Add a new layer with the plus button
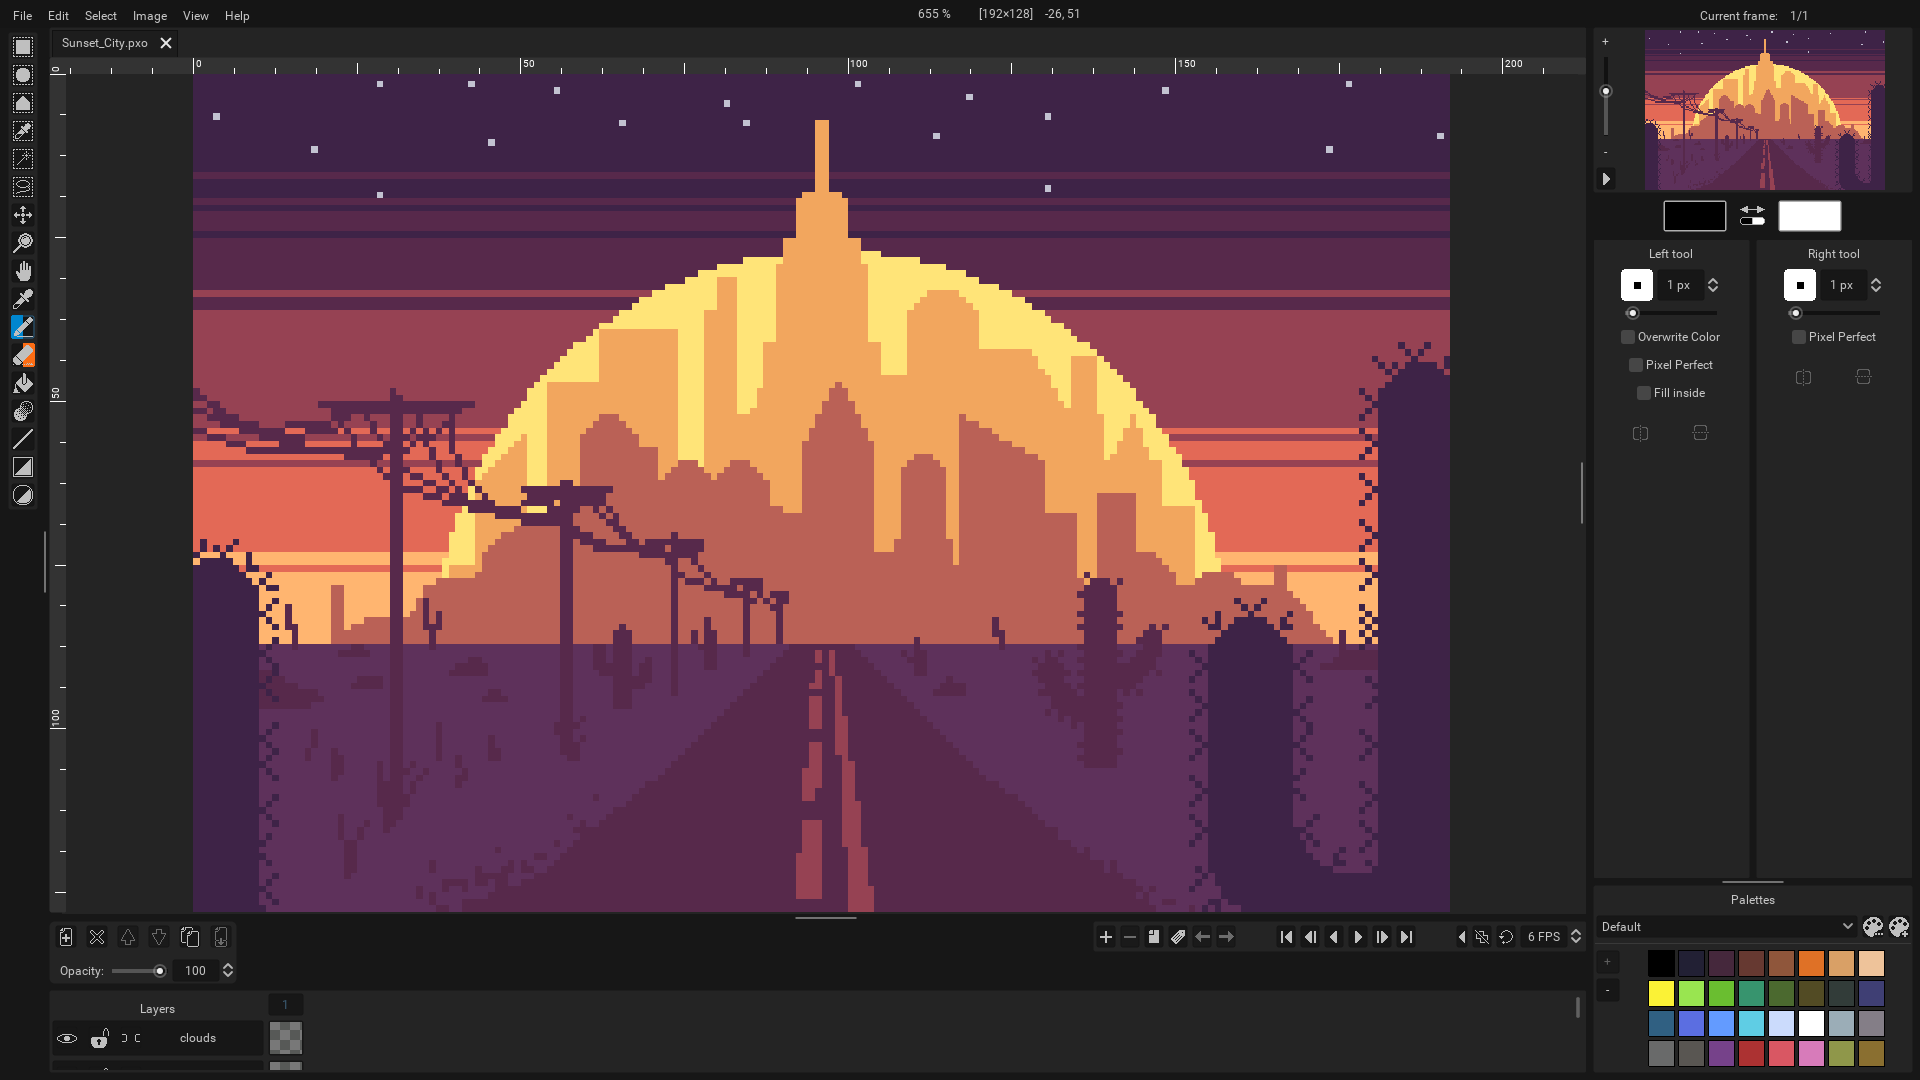The height and width of the screenshot is (1080, 1920). pyautogui.click(x=66, y=937)
